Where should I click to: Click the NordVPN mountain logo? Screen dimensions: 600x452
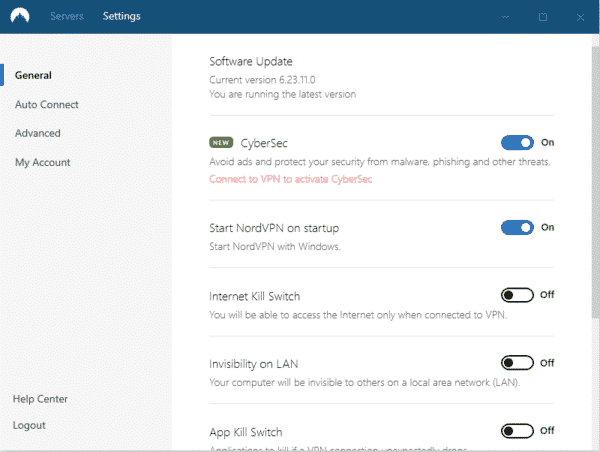[20, 16]
